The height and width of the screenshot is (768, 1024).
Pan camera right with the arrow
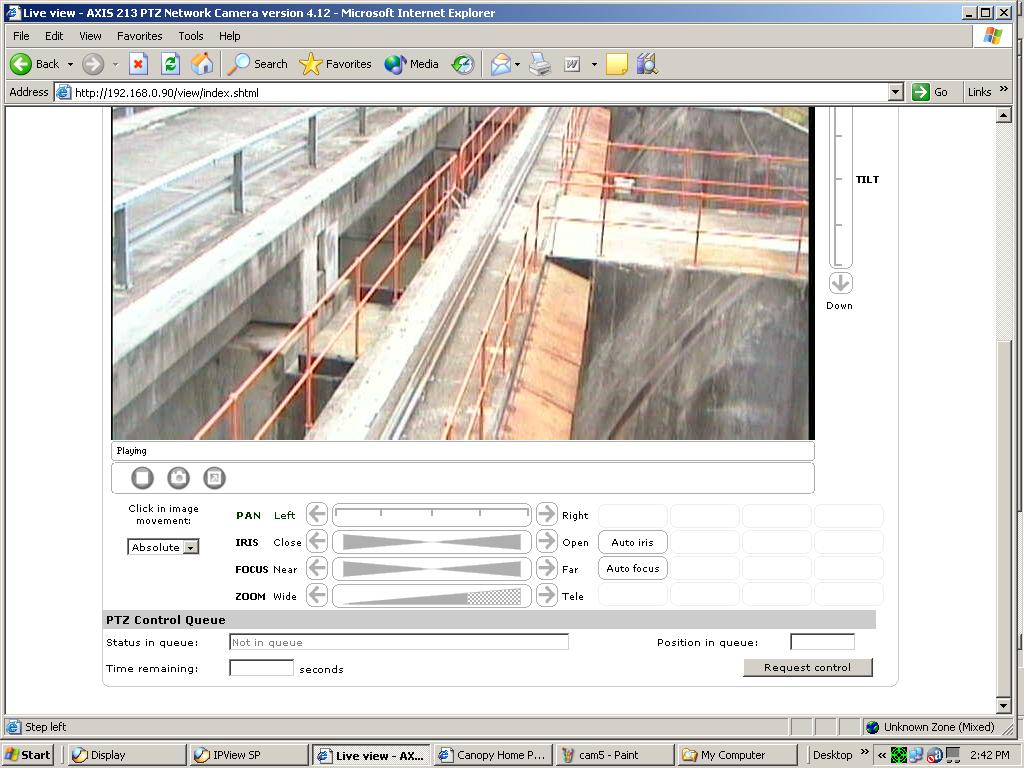[546, 515]
